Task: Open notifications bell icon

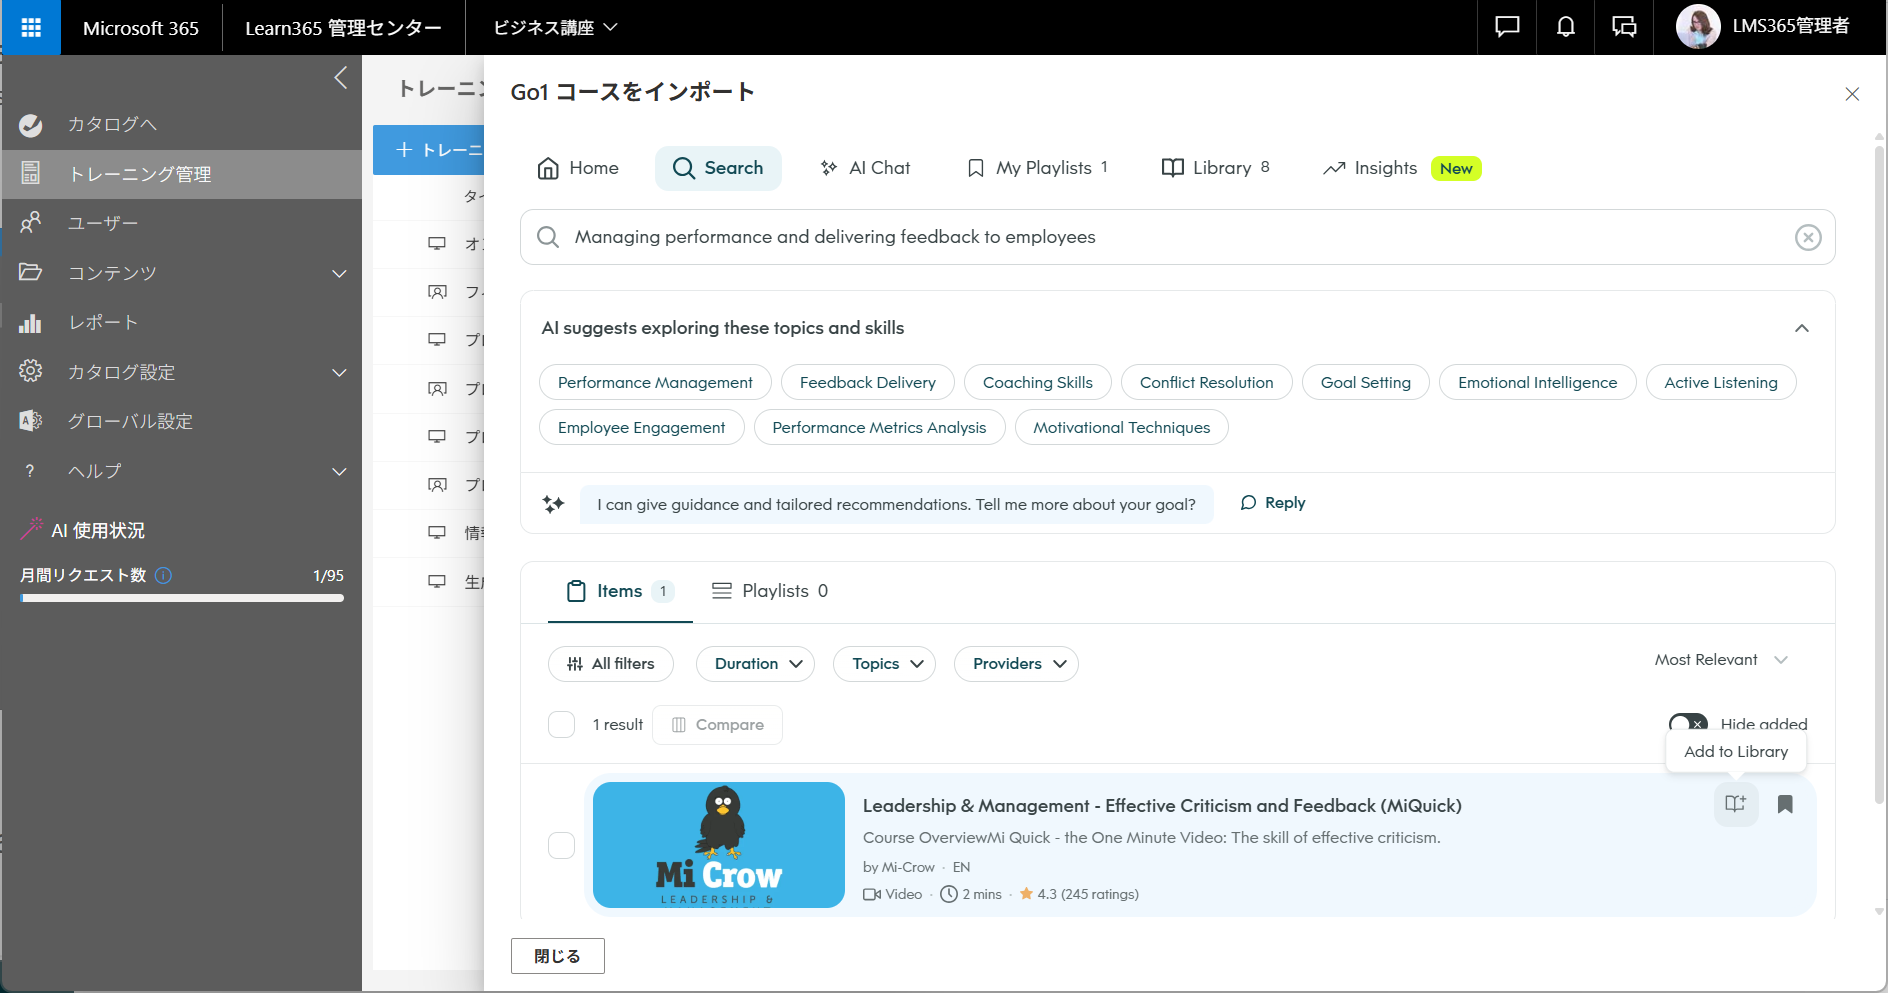Action: click(x=1566, y=27)
